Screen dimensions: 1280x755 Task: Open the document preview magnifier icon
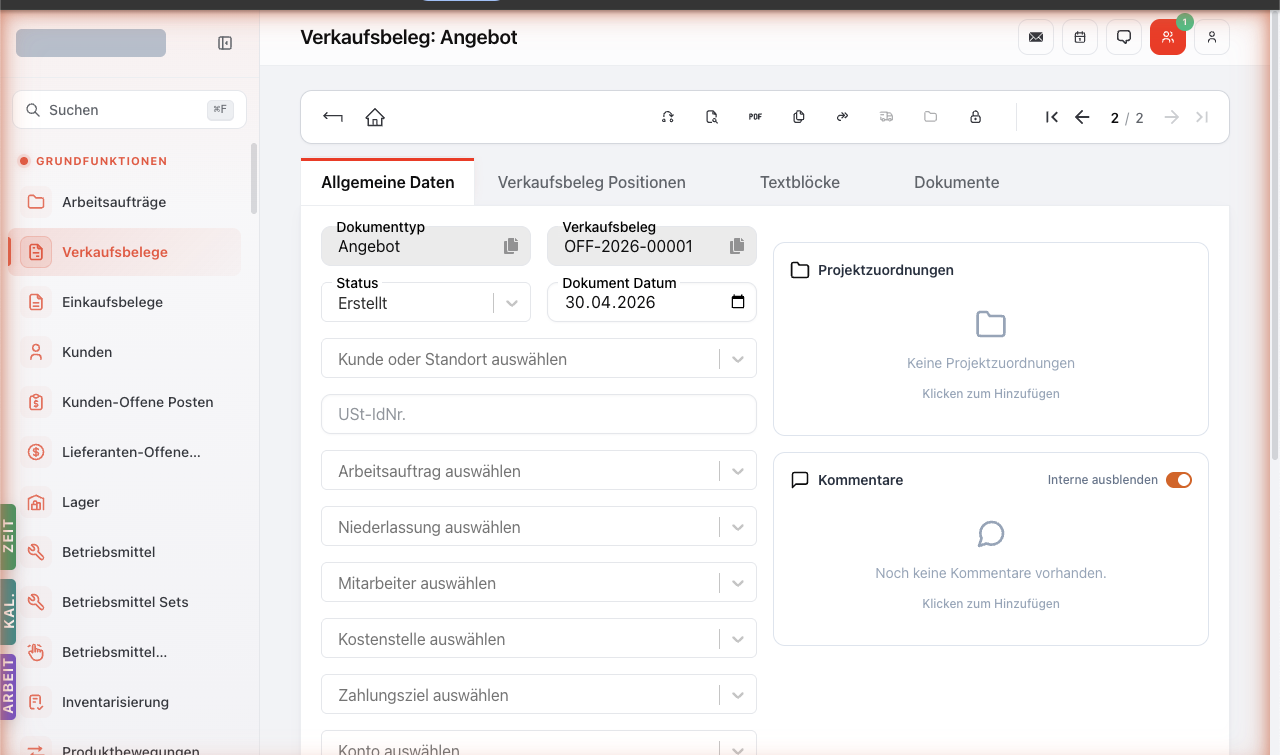point(712,117)
